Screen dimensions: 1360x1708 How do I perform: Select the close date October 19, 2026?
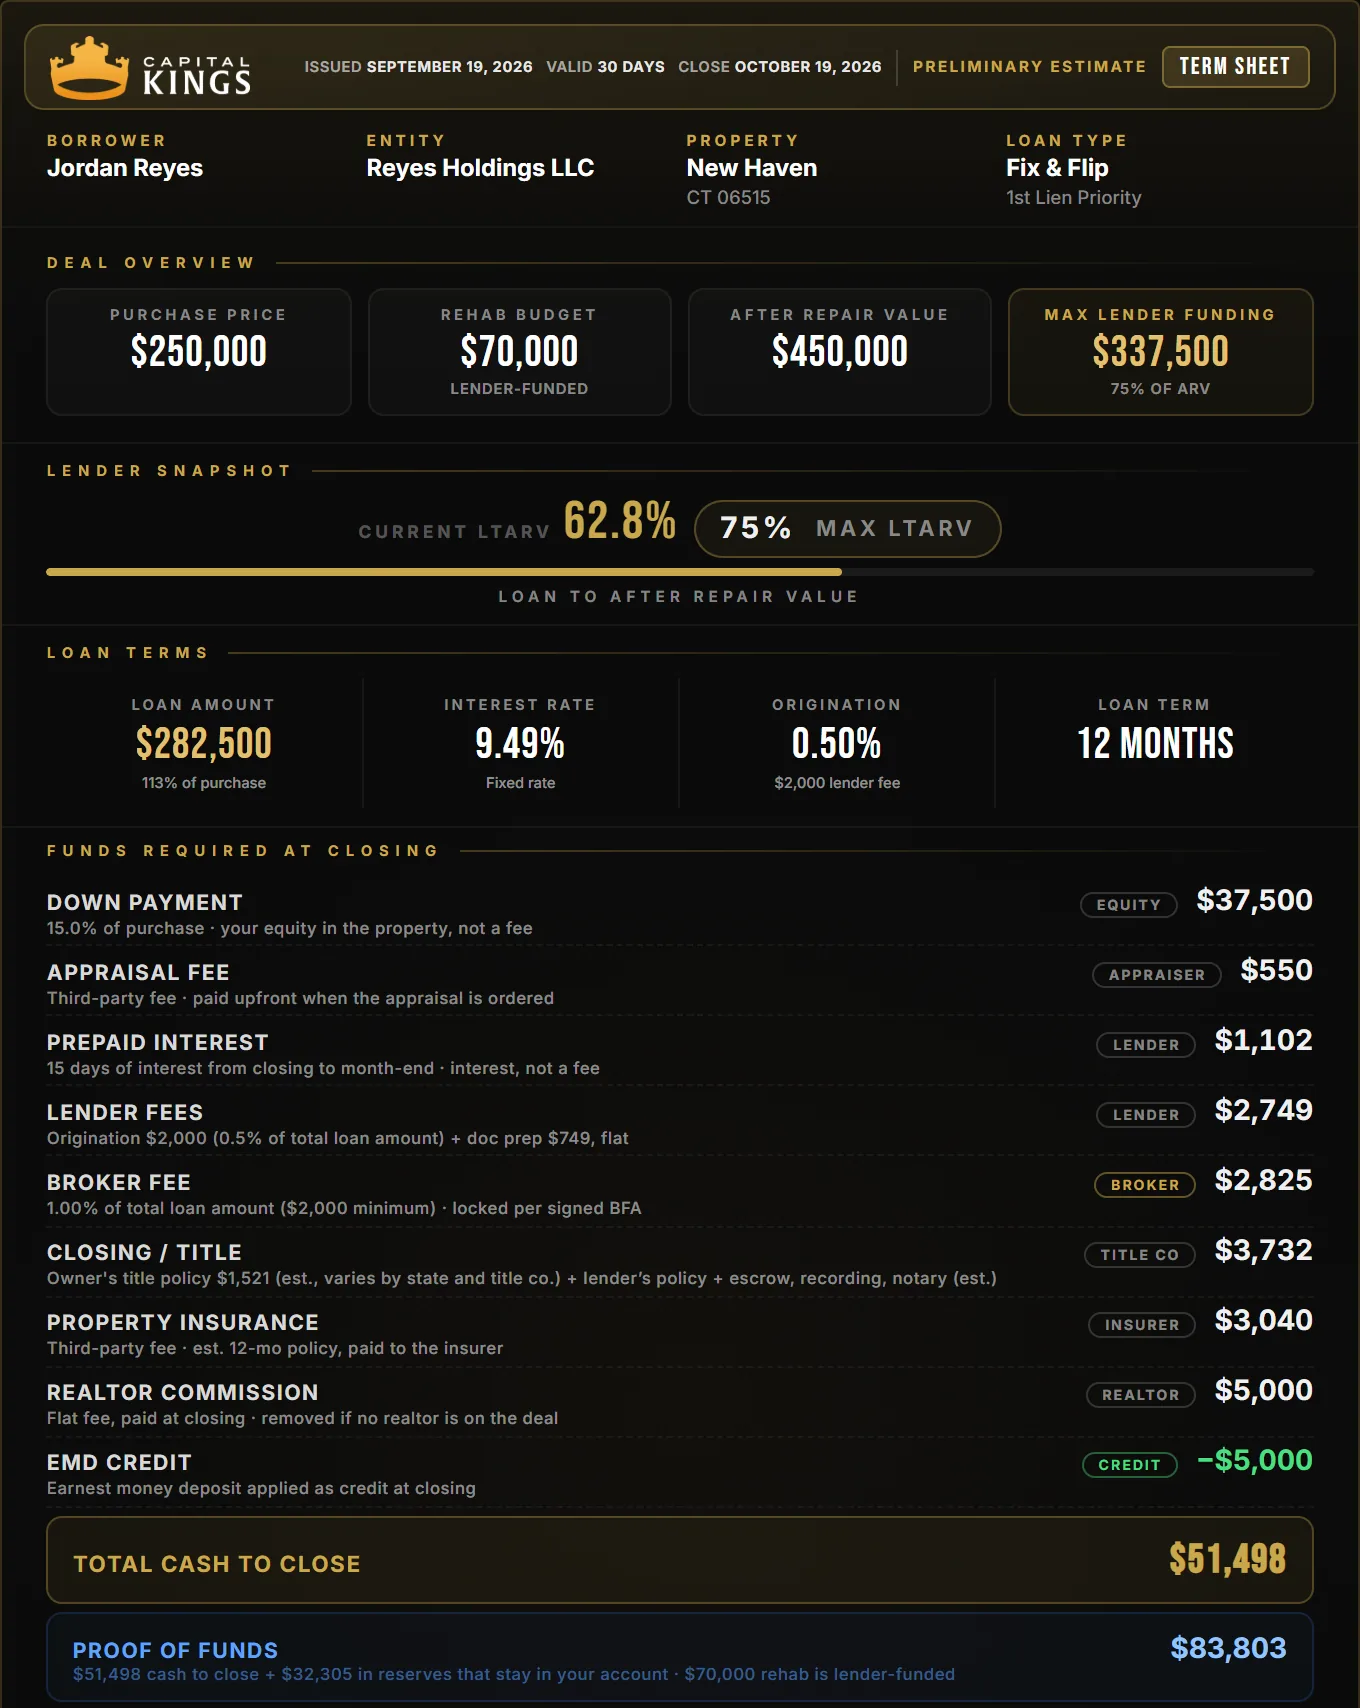808,67
